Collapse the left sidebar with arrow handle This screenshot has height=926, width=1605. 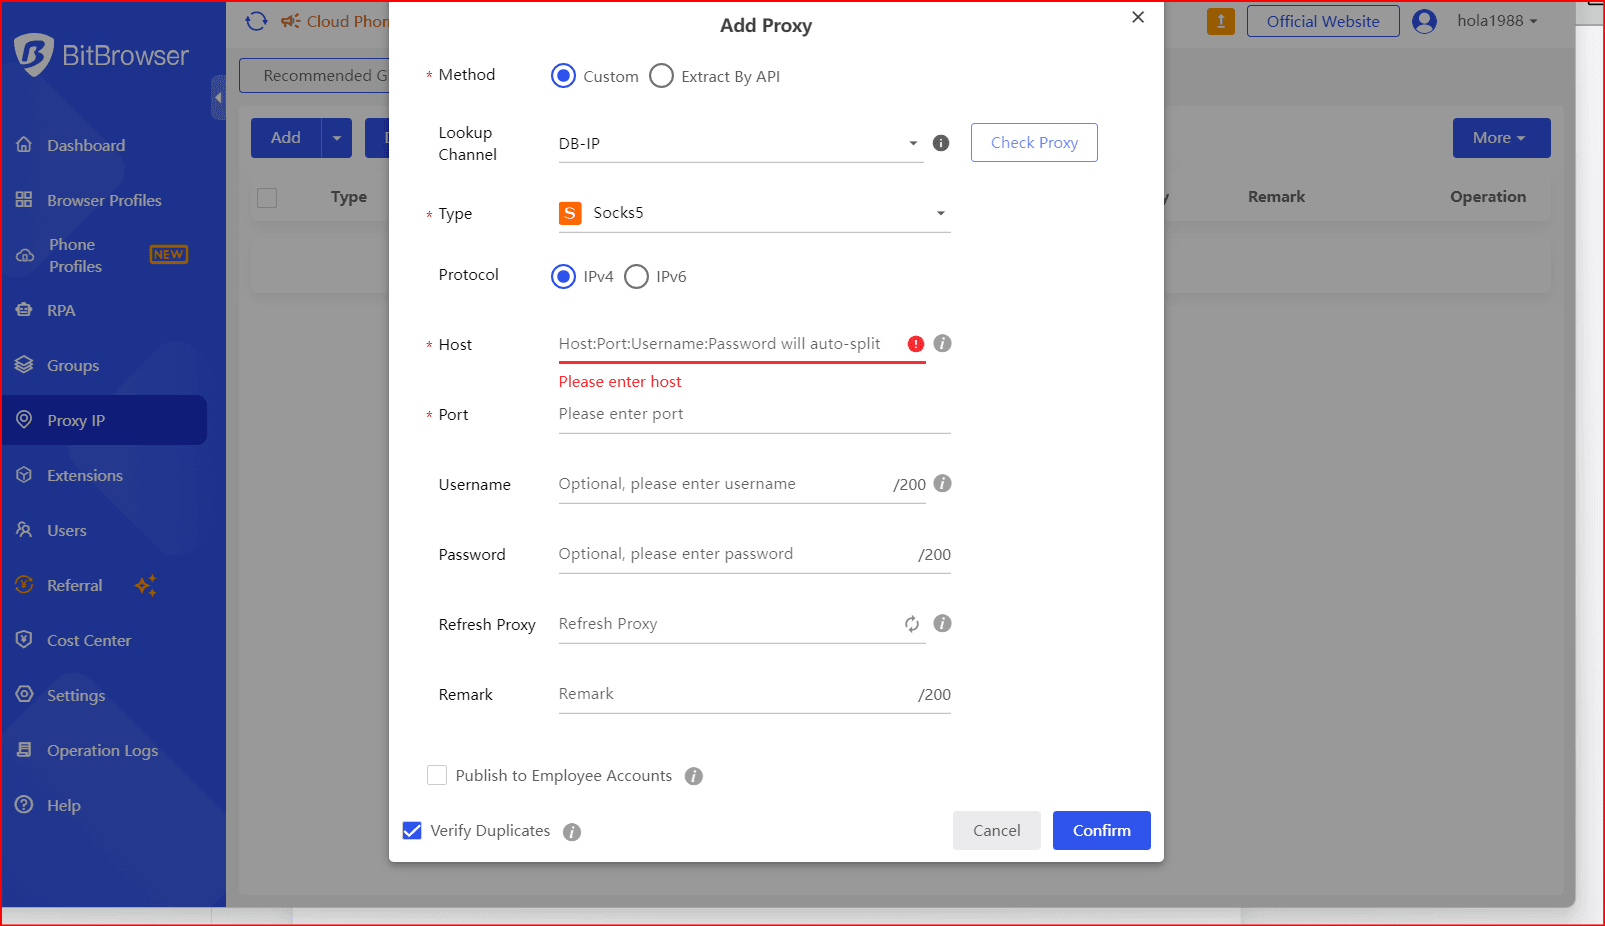coord(218,98)
